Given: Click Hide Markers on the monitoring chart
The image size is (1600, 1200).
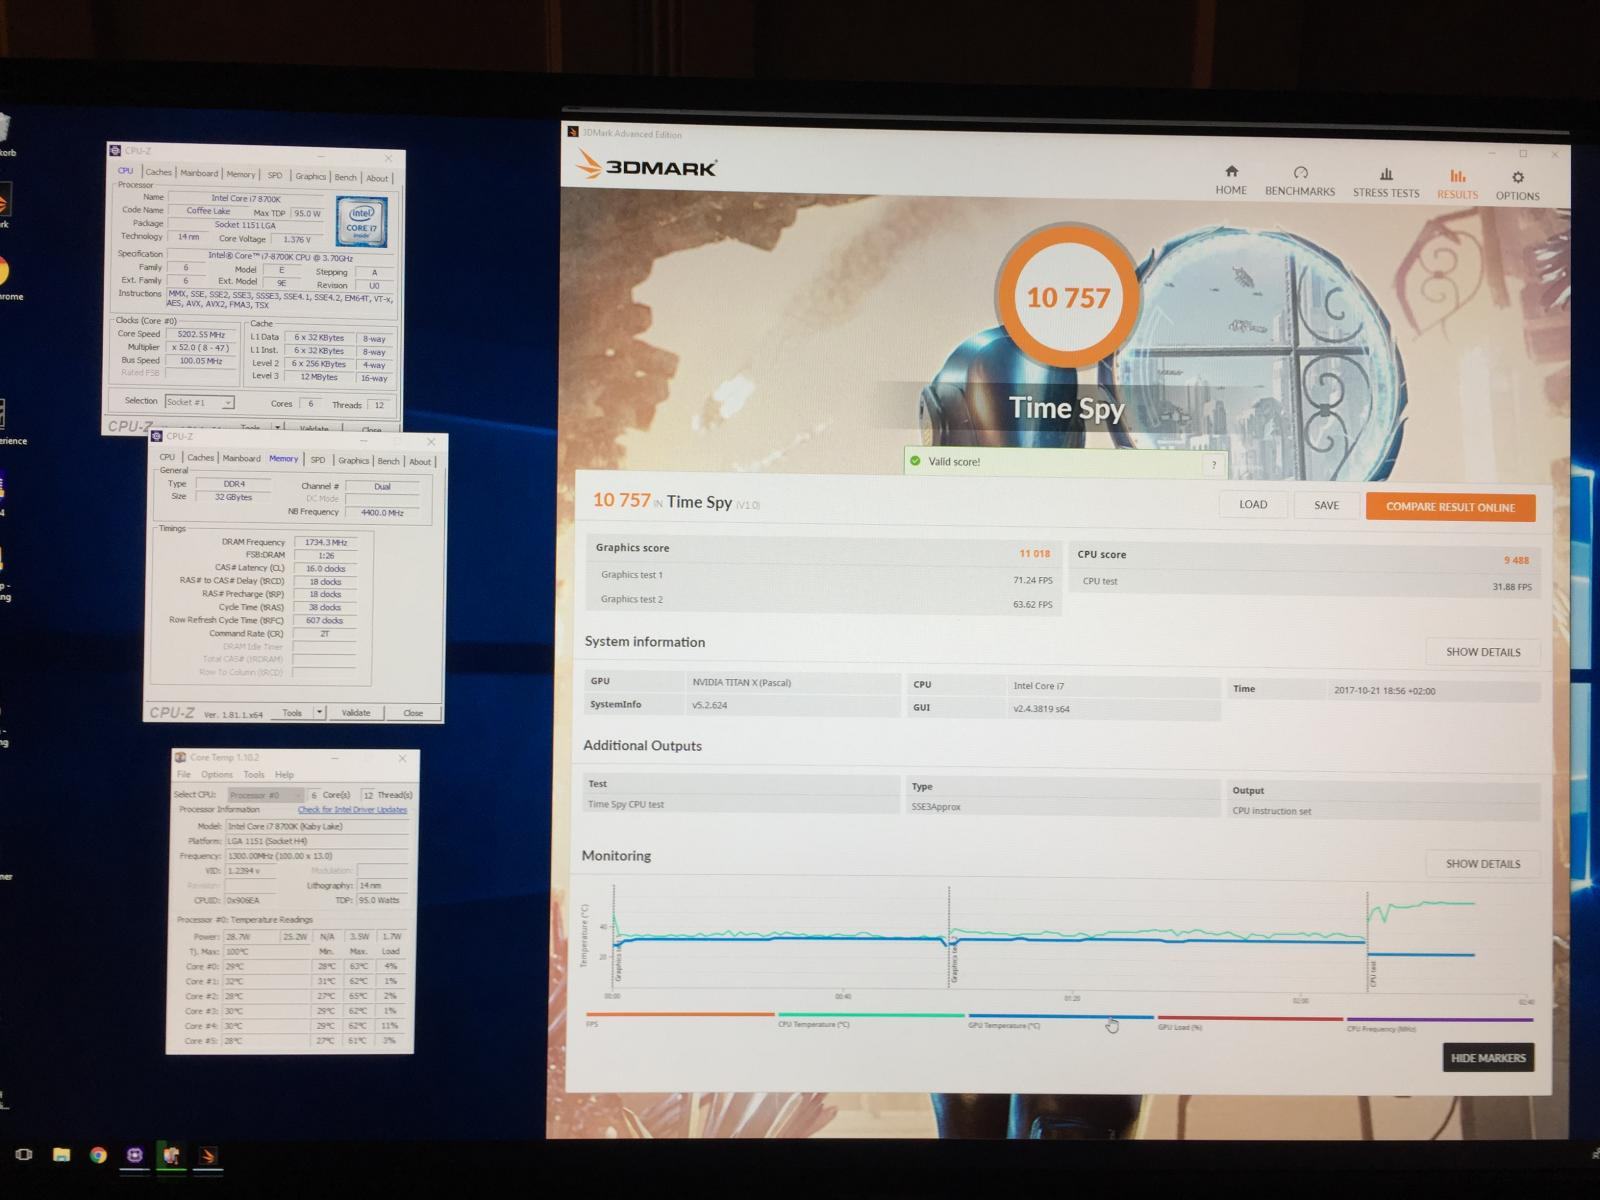Looking at the screenshot, I should (x=1488, y=1058).
